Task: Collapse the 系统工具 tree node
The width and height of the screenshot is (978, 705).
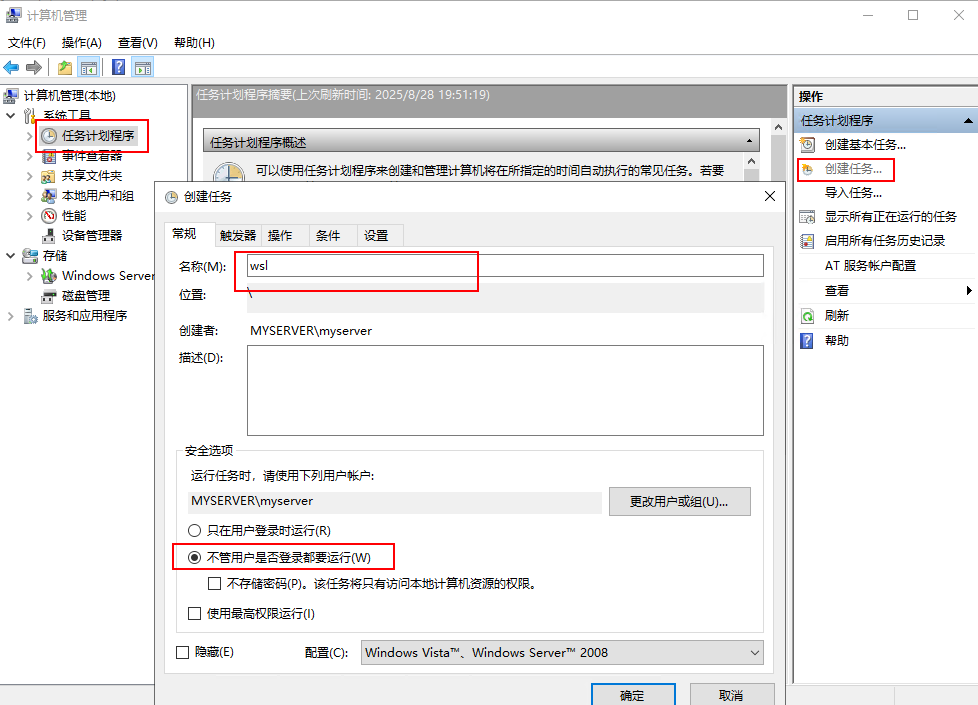Action: coord(11,115)
